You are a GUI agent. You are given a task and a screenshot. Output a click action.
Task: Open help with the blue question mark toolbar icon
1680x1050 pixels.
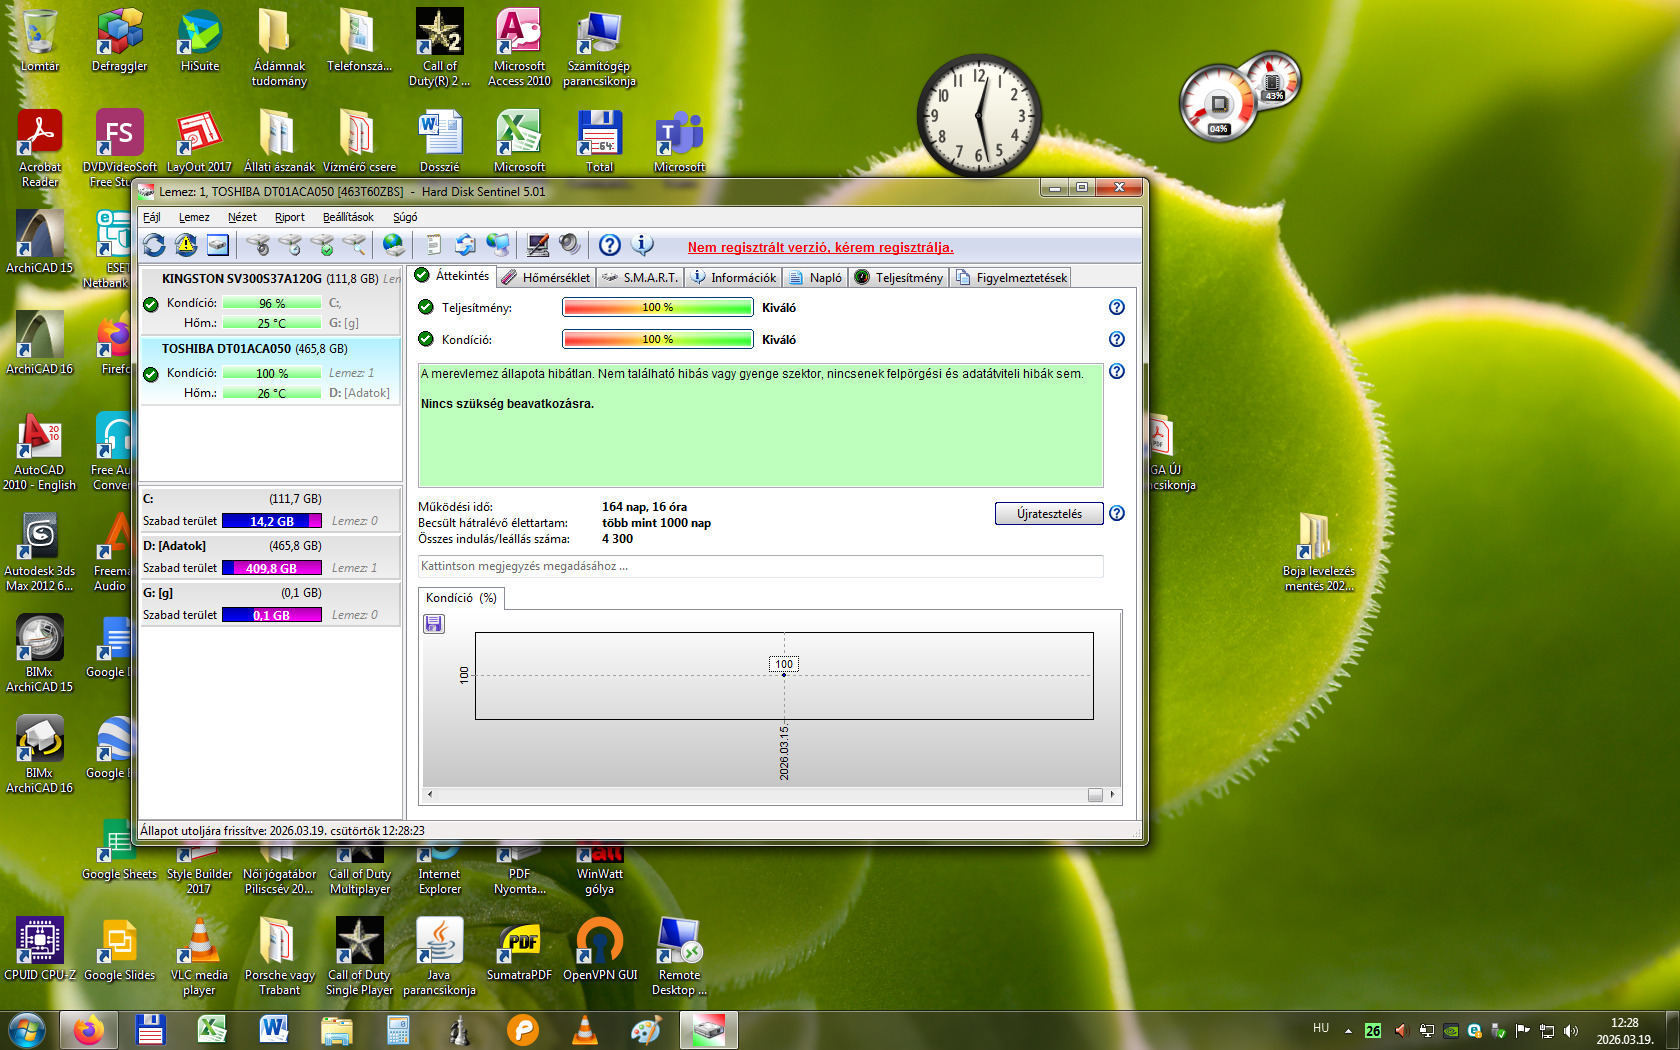(x=610, y=245)
